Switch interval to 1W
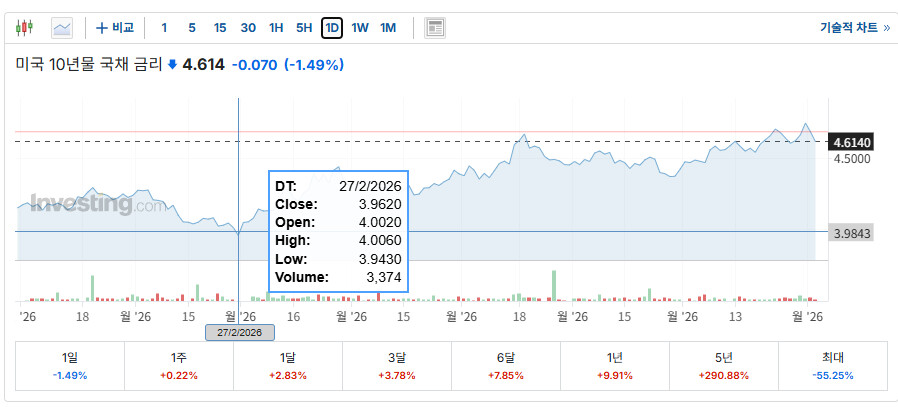This screenshot has height=407, width=898. [x=360, y=27]
